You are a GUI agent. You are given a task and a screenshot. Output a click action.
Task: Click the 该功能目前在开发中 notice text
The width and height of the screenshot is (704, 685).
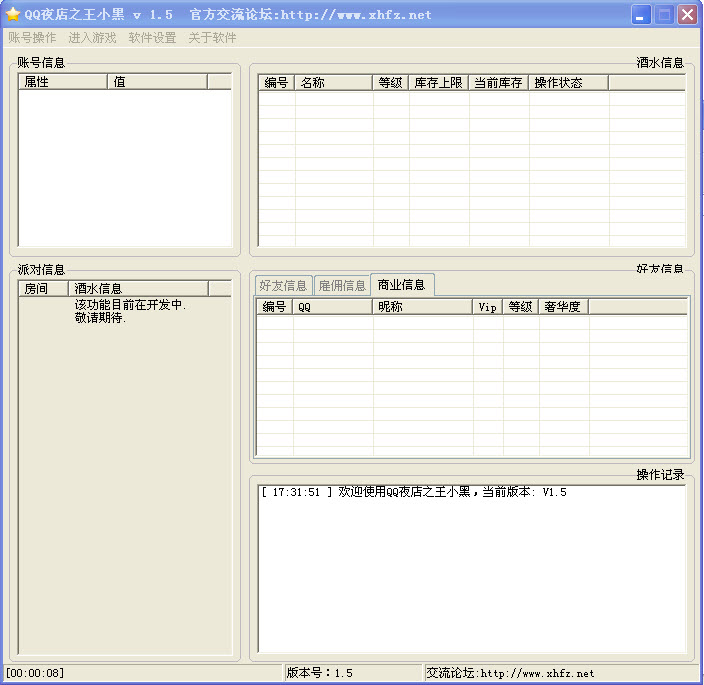point(130,305)
